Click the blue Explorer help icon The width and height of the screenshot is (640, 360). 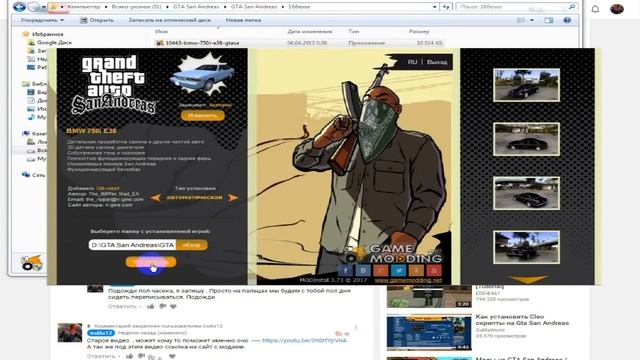pos(567,20)
